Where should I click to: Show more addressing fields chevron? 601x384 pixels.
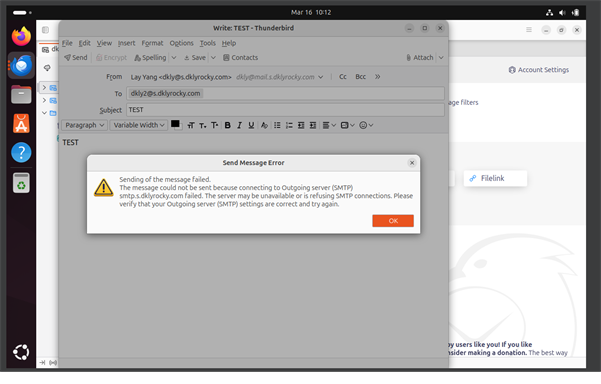point(378,77)
